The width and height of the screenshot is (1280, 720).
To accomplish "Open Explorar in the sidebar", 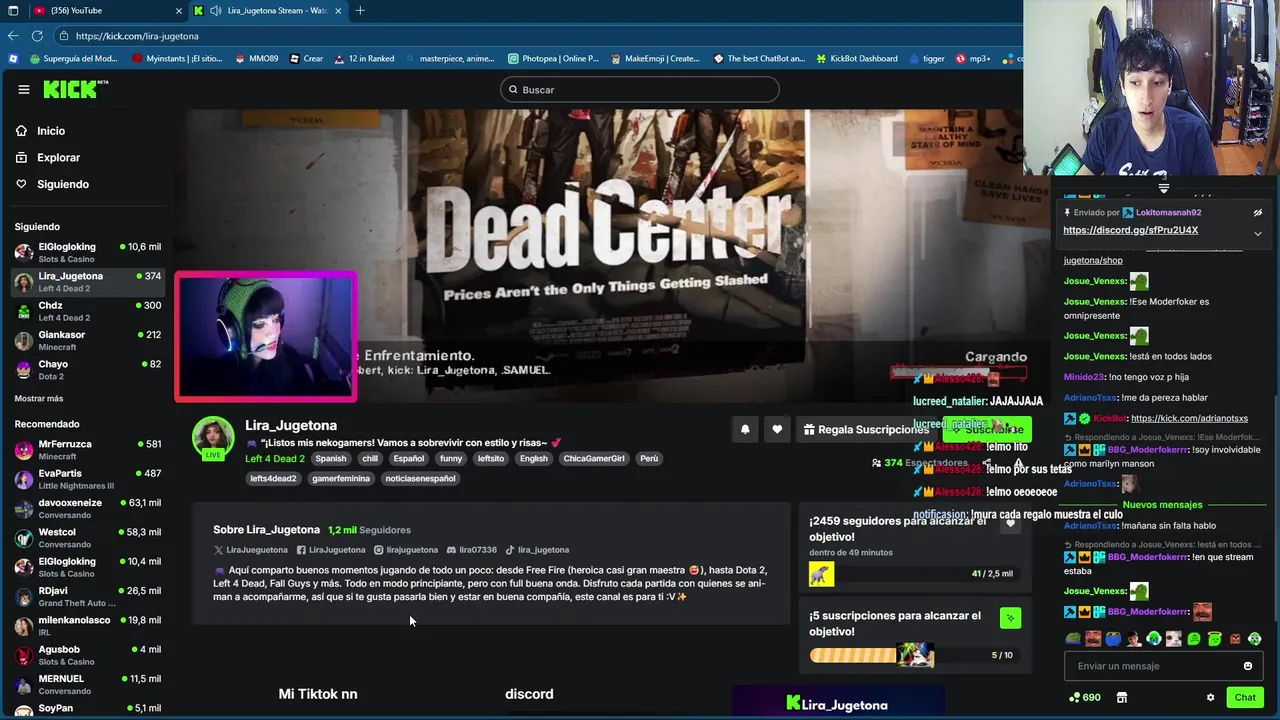I will pyautogui.click(x=58, y=157).
